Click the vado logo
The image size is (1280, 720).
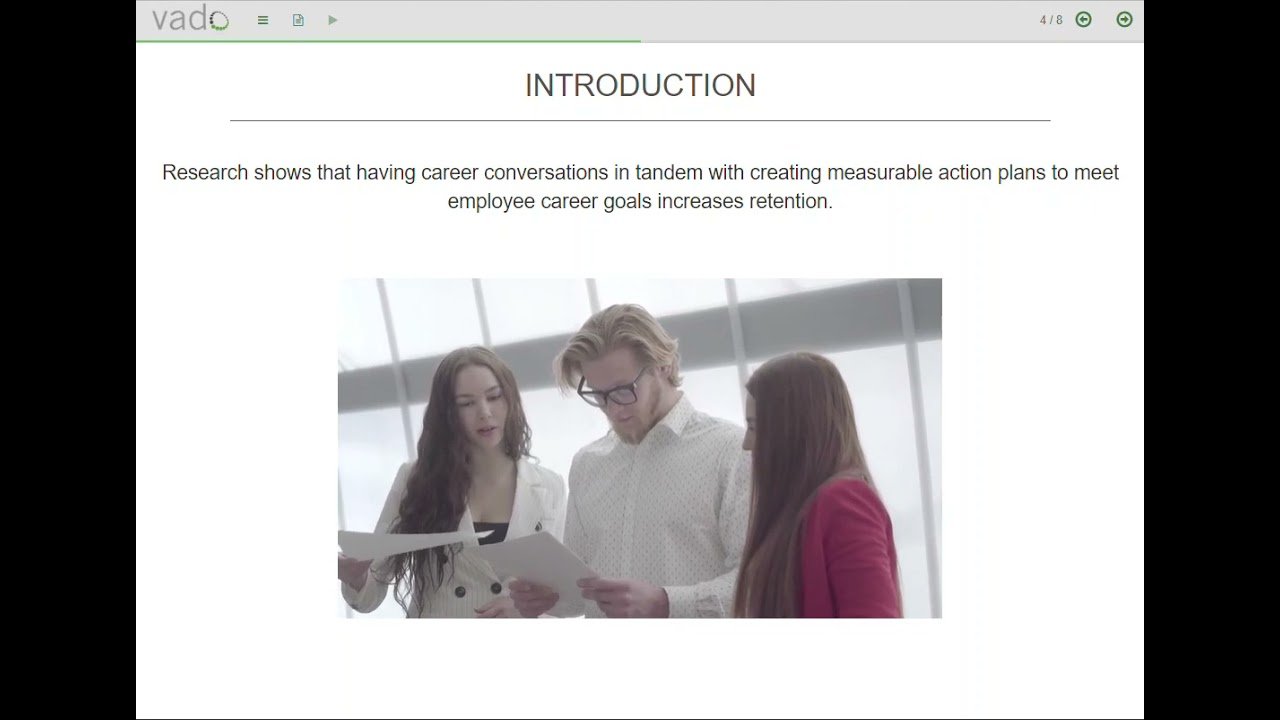190,19
